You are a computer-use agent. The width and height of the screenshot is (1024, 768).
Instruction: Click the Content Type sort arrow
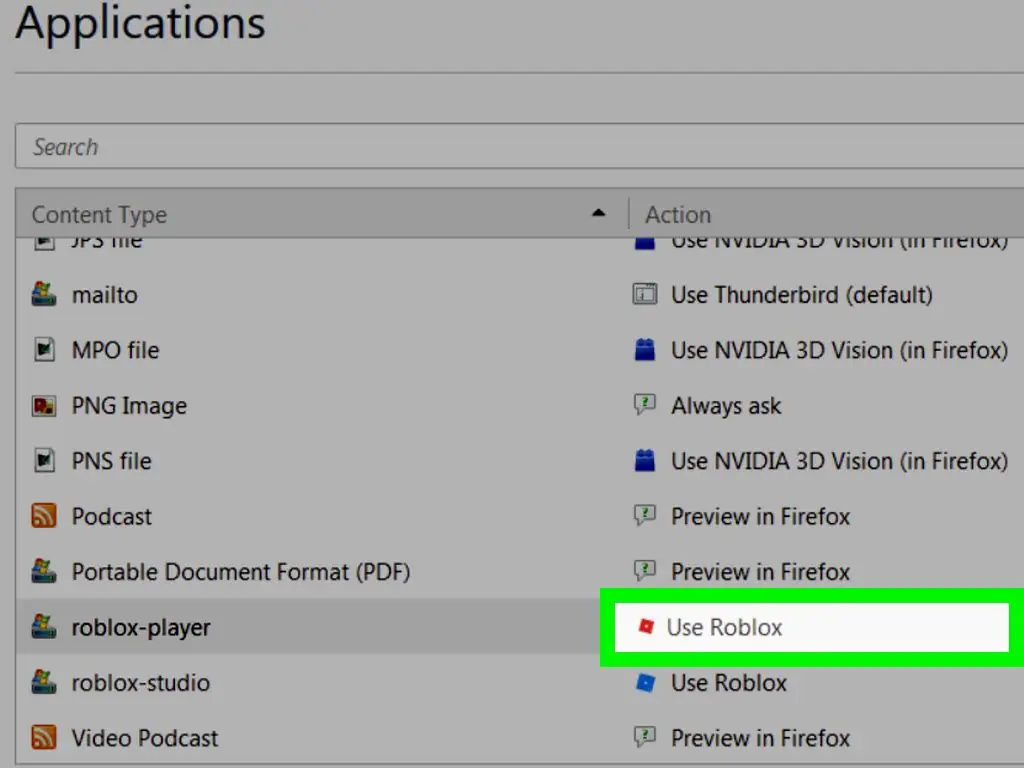tap(598, 213)
